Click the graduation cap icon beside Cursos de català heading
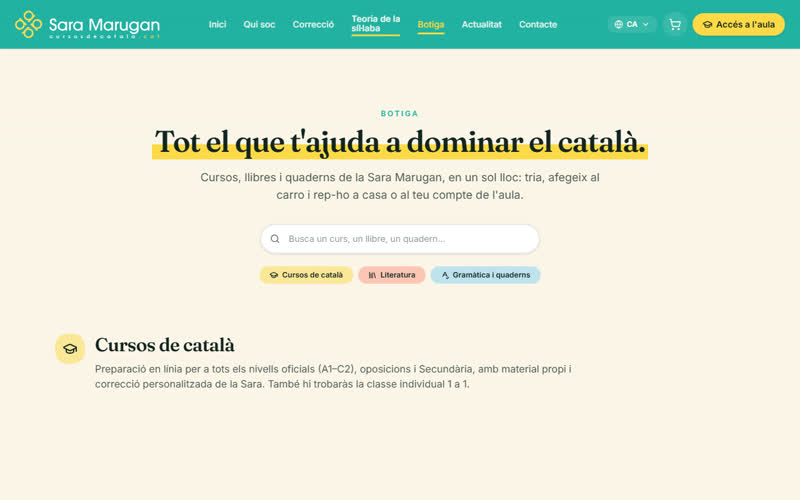Viewport: 800px width, 500px height. coord(70,349)
